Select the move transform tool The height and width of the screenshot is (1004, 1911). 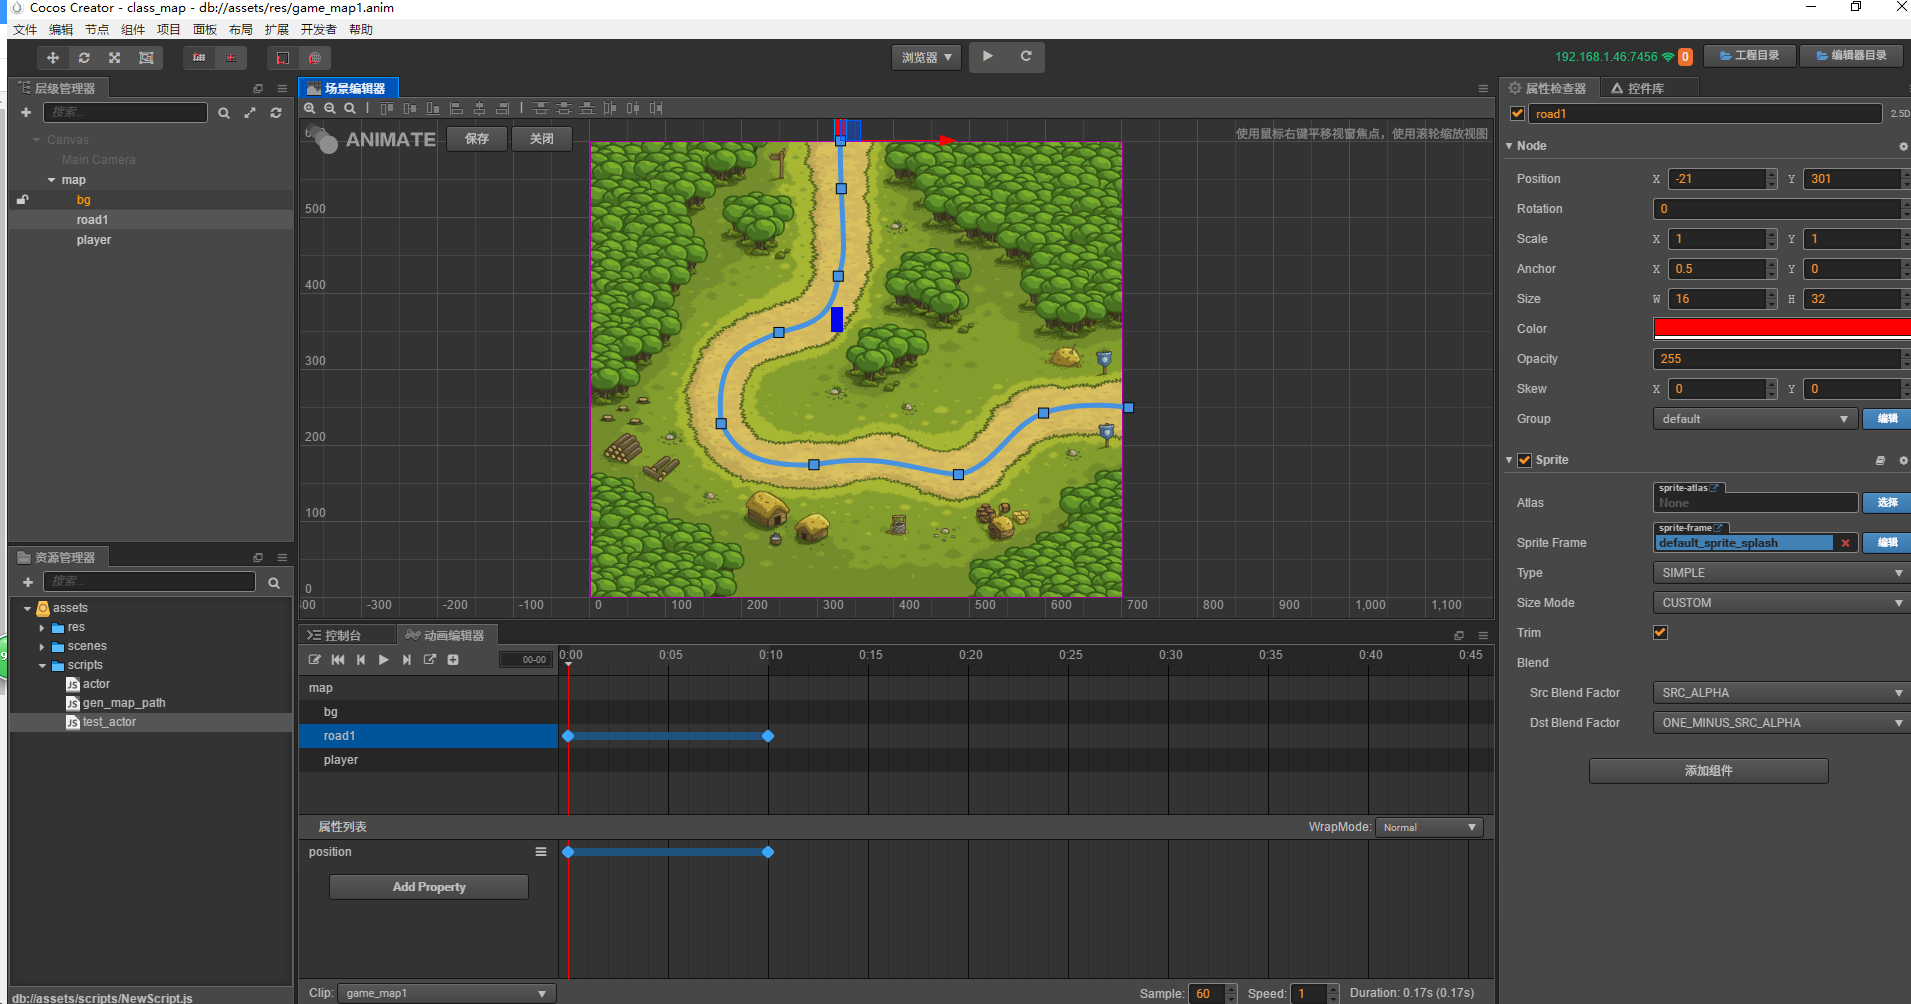pyautogui.click(x=53, y=58)
